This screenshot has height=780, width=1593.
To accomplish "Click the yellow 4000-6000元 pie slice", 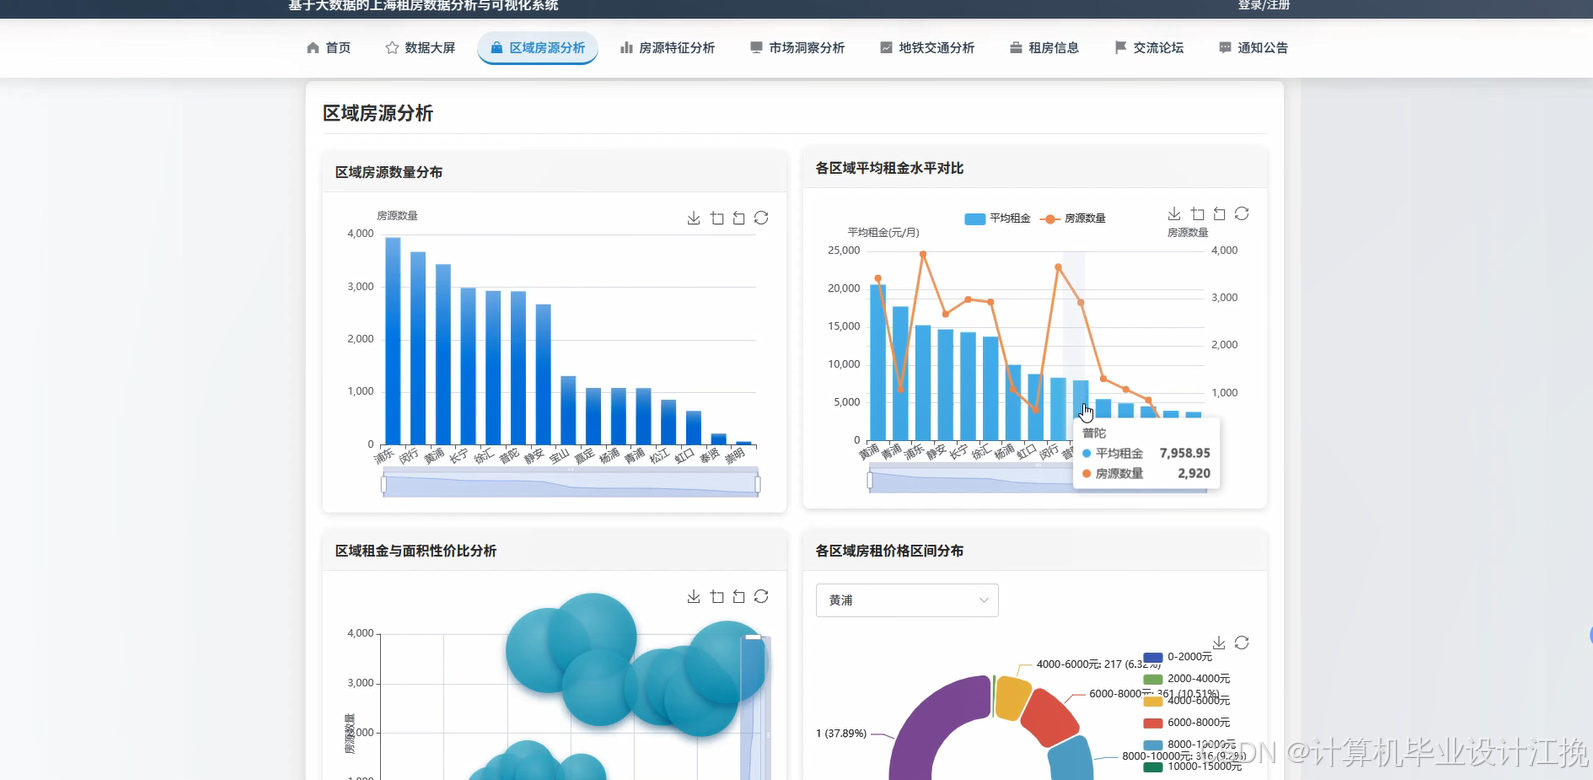I will (x=1013, y=698).
